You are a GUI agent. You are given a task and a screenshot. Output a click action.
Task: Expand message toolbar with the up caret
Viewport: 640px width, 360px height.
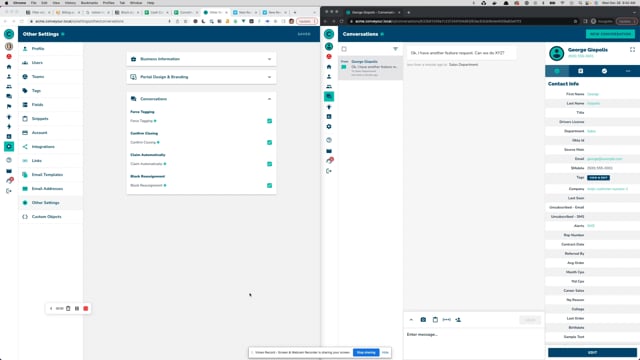(x=411, y=320)
